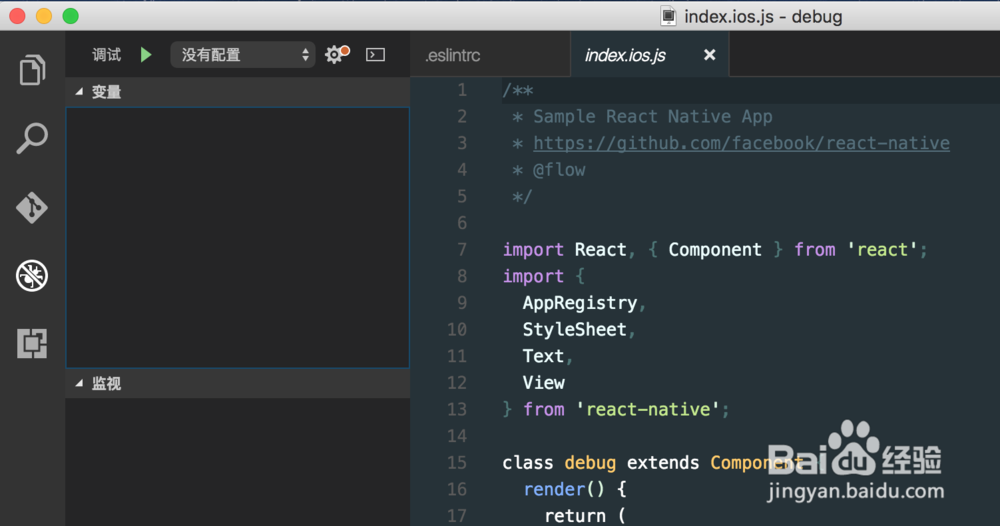Screen dimensions: 1000x526
Task: Select the Debug bug icon
Action: point(32,276)
